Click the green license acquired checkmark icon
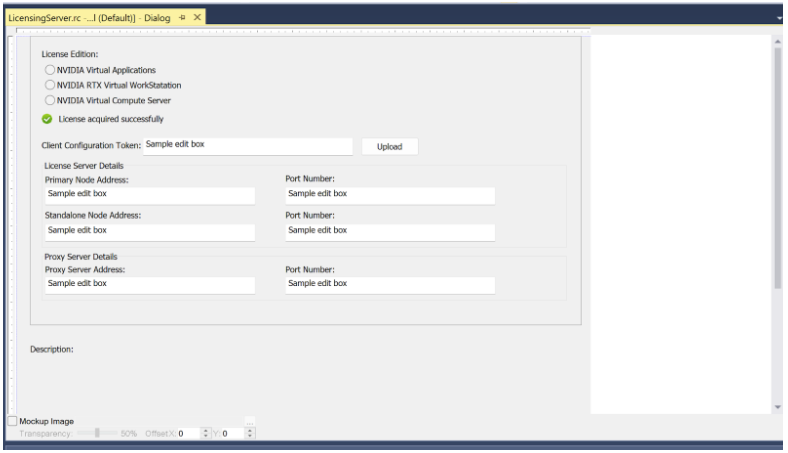The width and height of the screenshot is (788, 453). pos(47,119)
